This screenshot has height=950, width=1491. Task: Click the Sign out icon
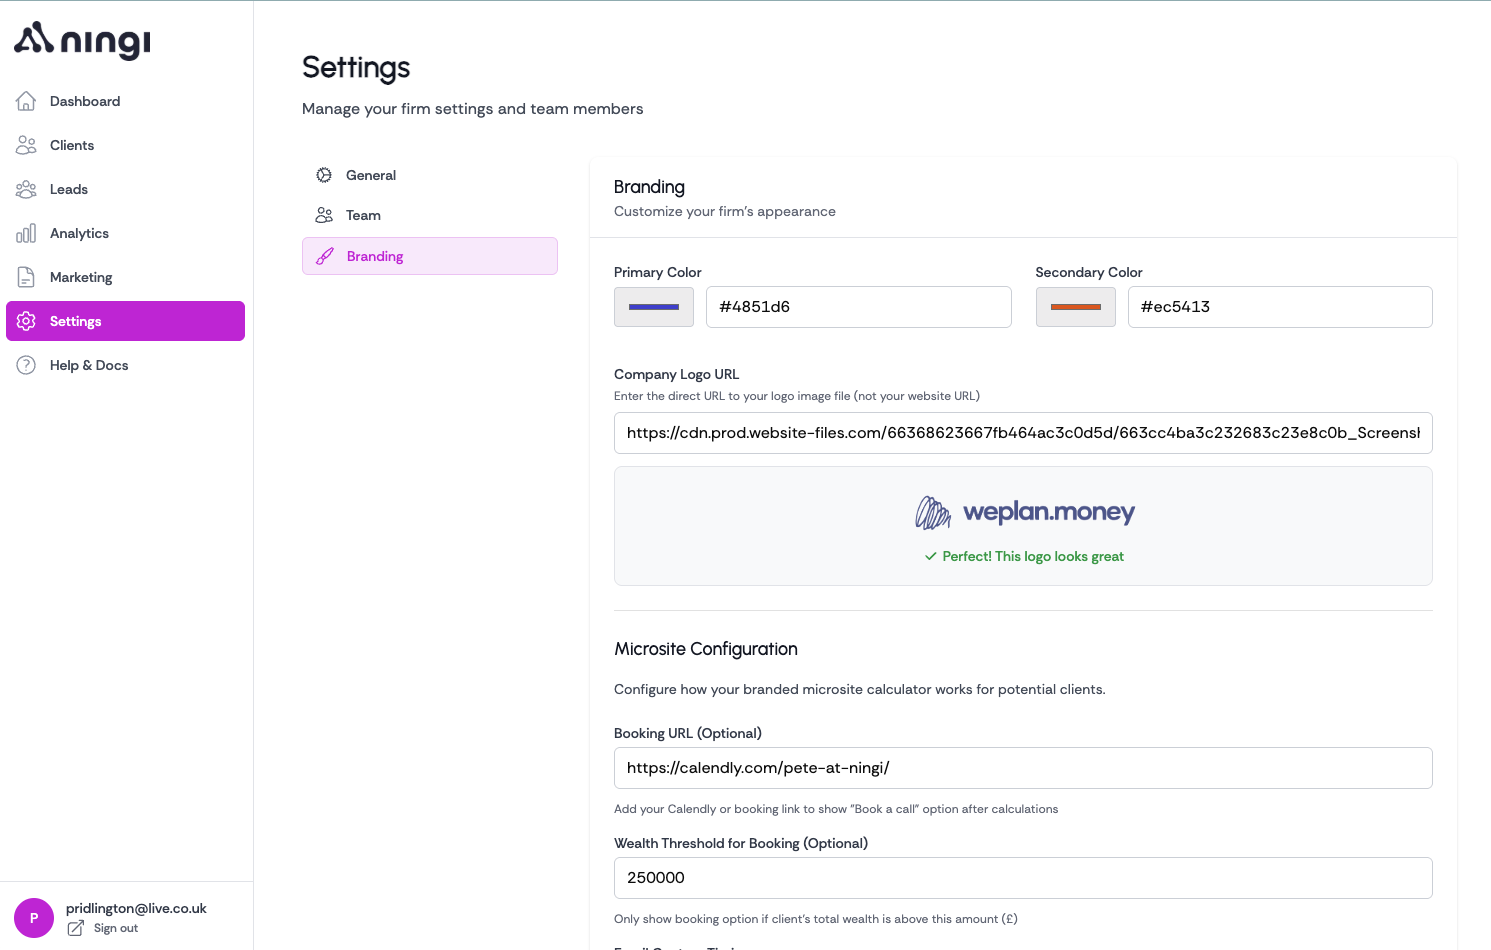click(76, 928)
